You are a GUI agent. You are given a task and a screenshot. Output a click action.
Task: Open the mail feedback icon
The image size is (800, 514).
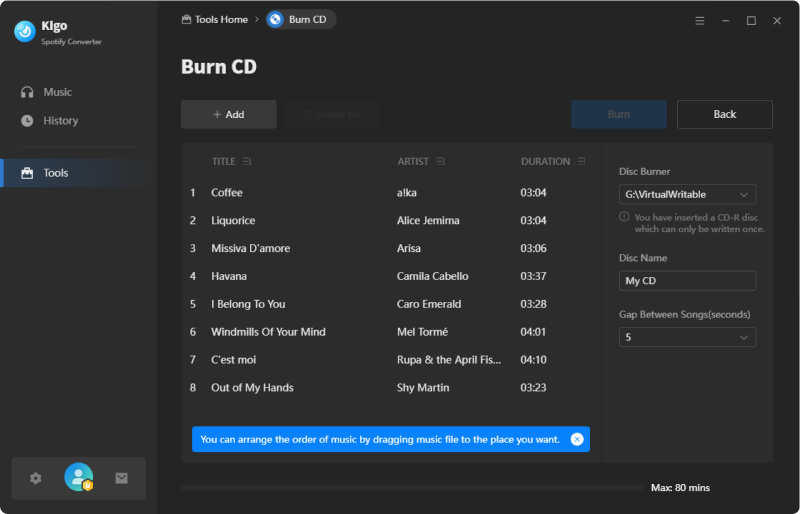click(x=121, y=478)
